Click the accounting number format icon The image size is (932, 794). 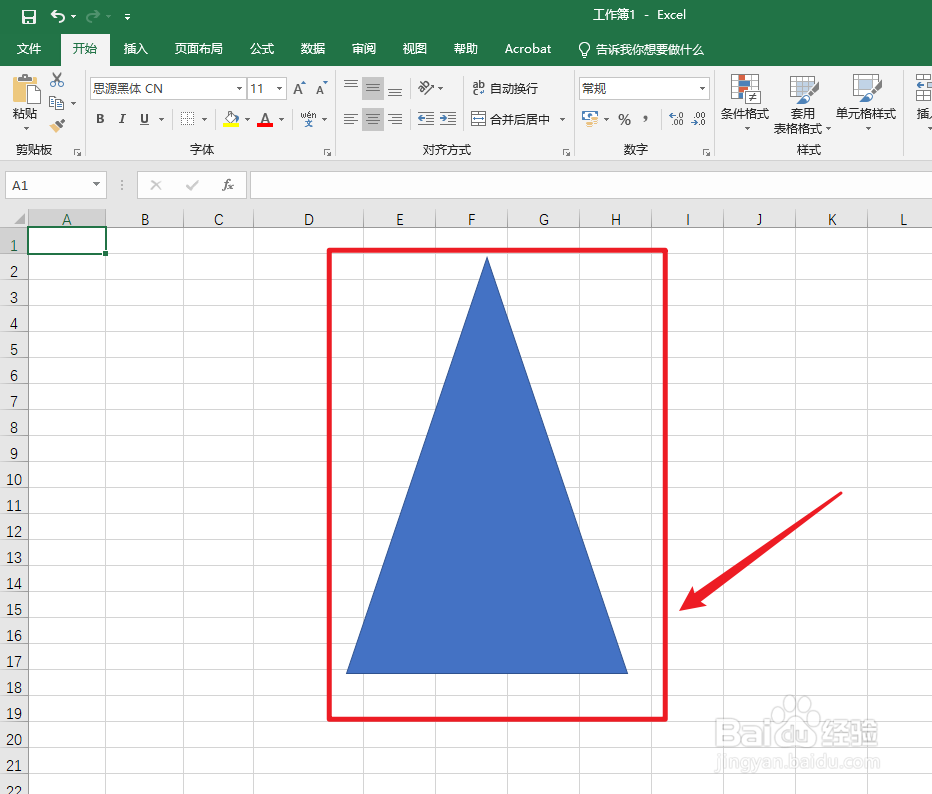(590, 119)
